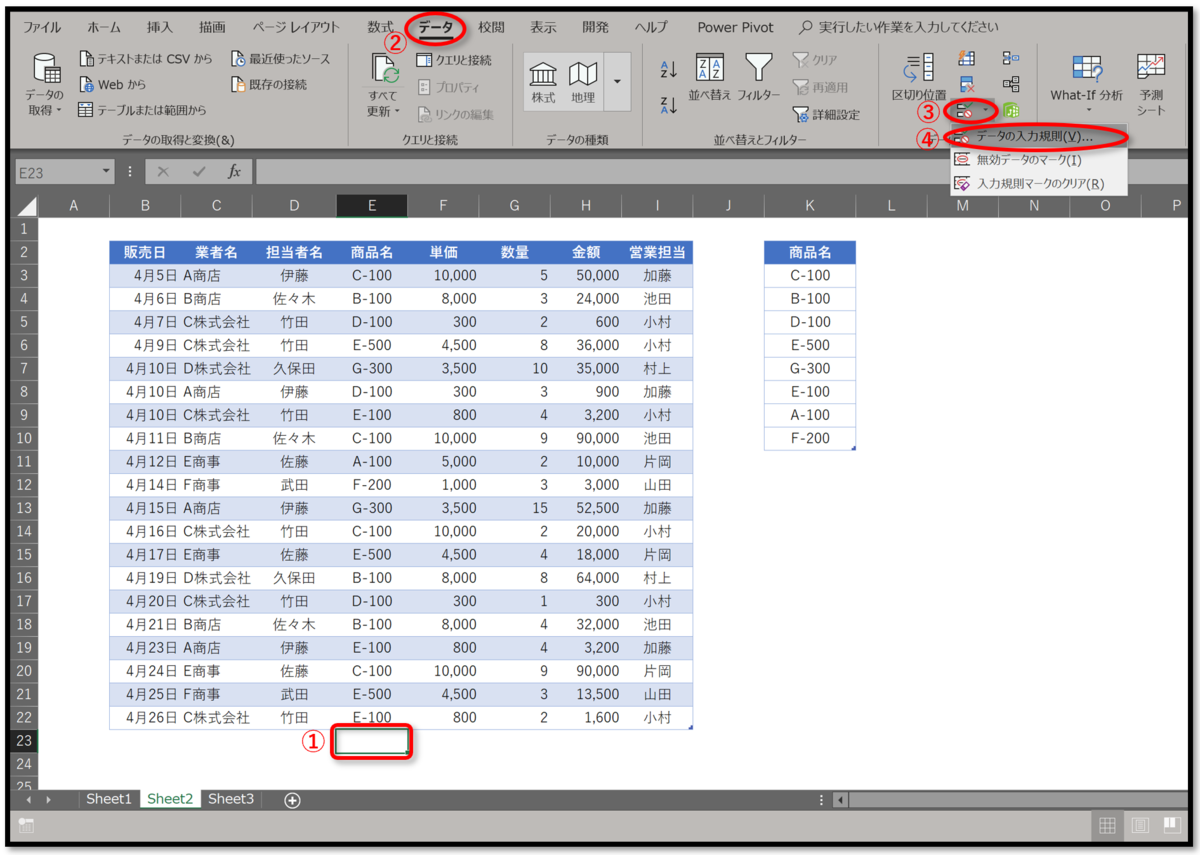
Task: Select the 金額 cell 52,500
Action: click(x=586, y=508)
